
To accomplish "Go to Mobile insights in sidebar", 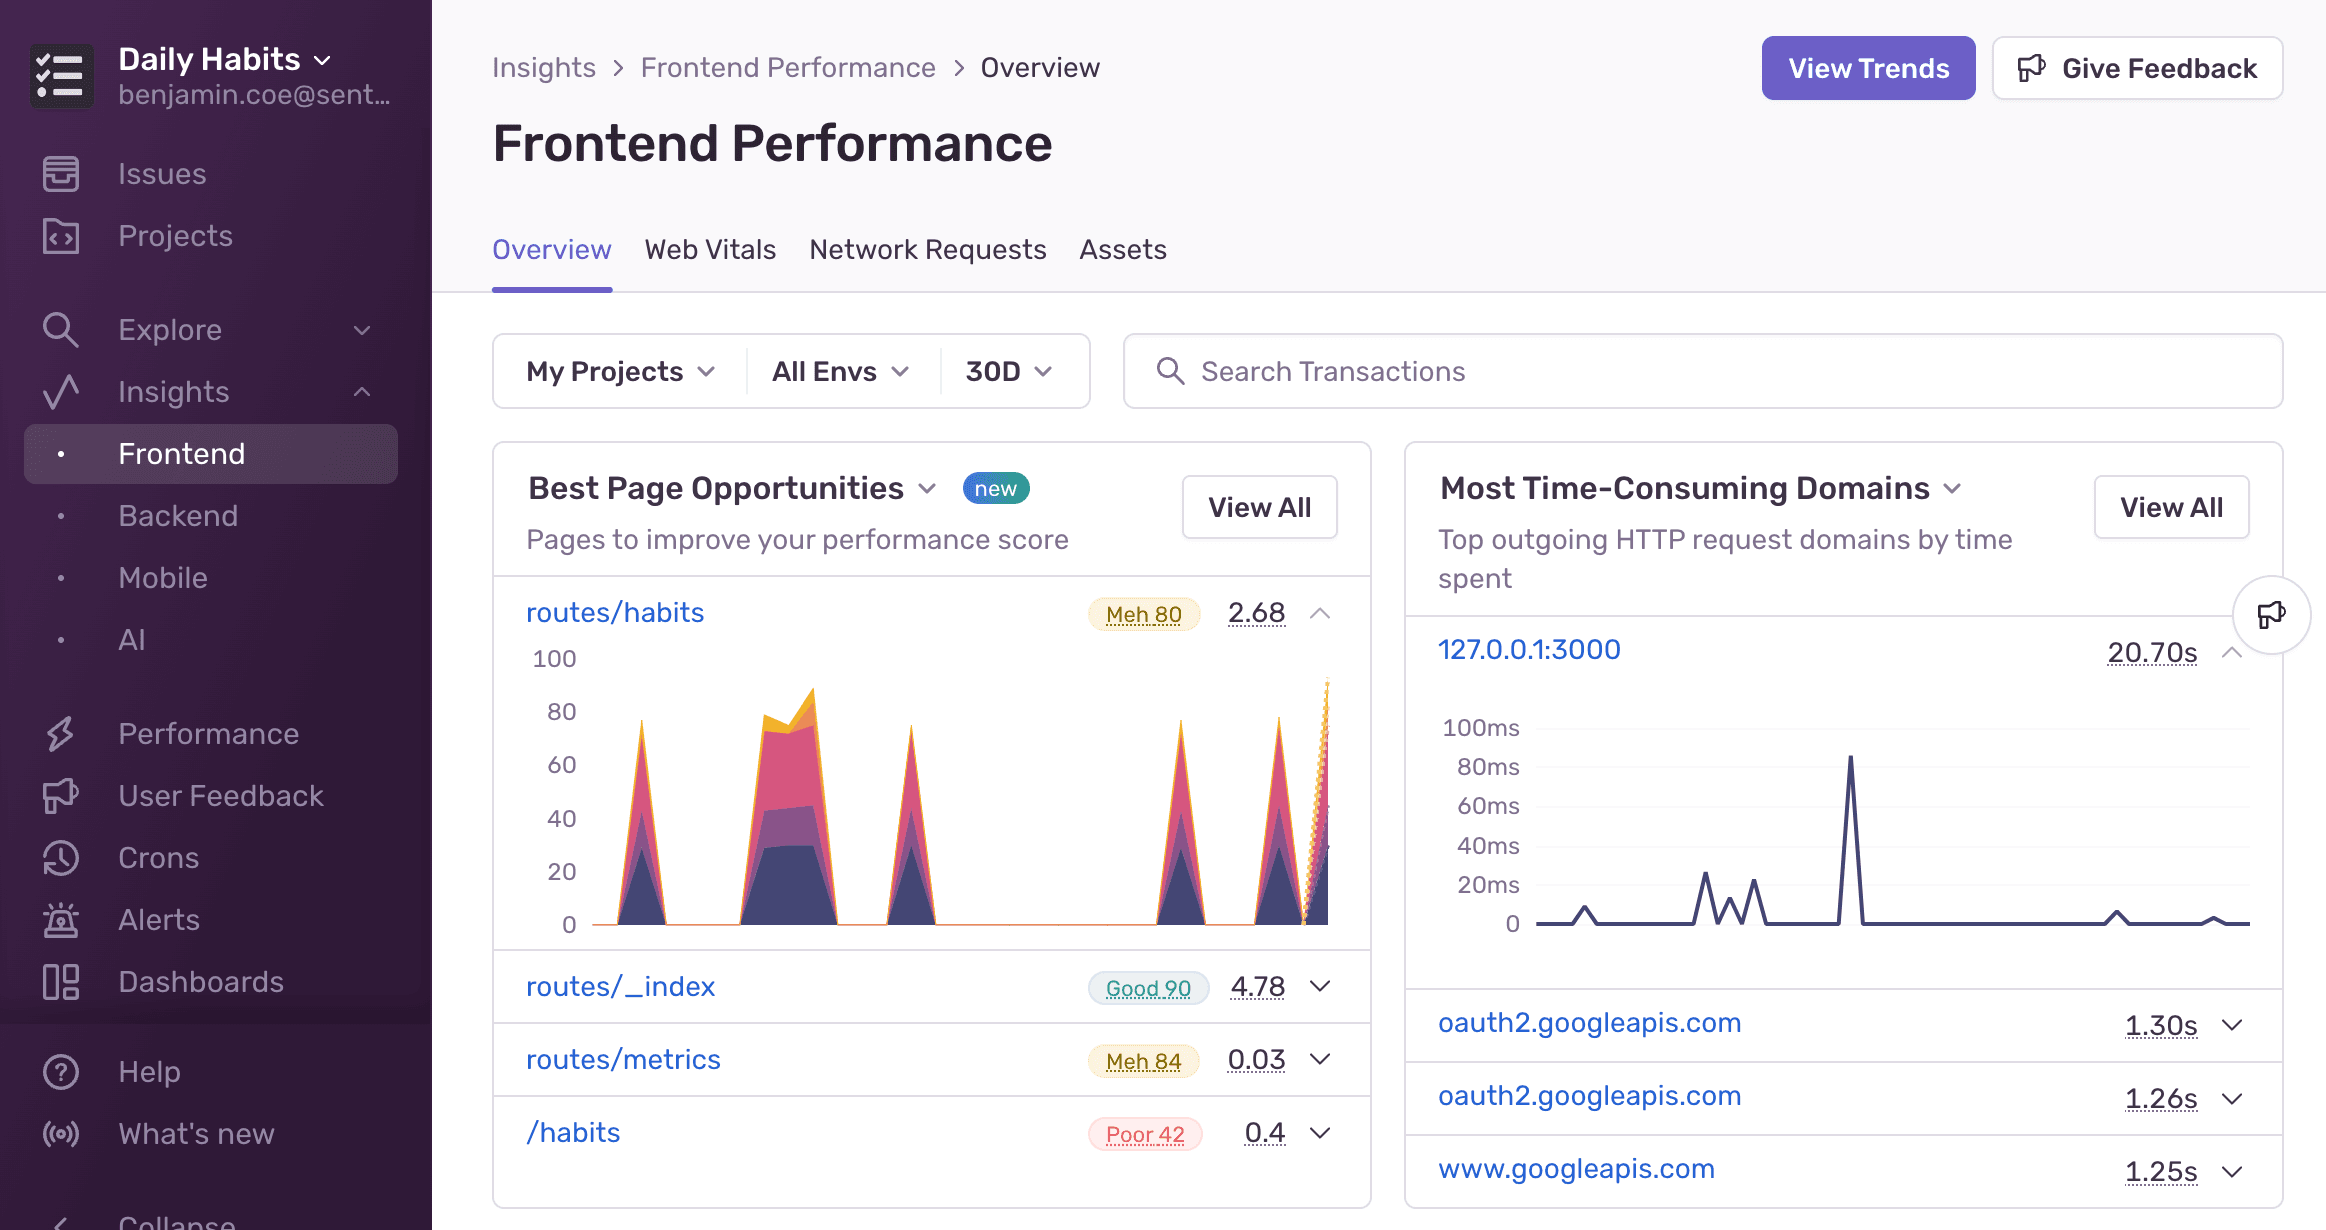I will (163, 578).
